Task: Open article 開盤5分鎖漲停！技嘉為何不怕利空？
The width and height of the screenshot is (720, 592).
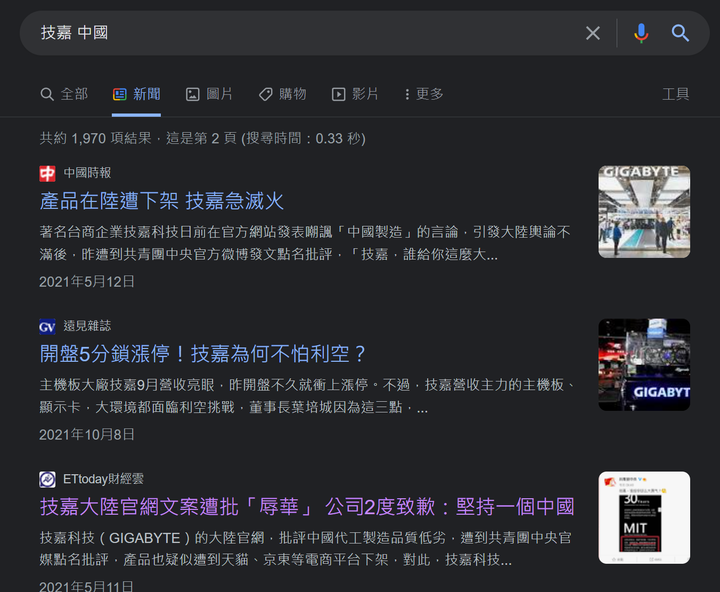Action: [x=203, y=354]
